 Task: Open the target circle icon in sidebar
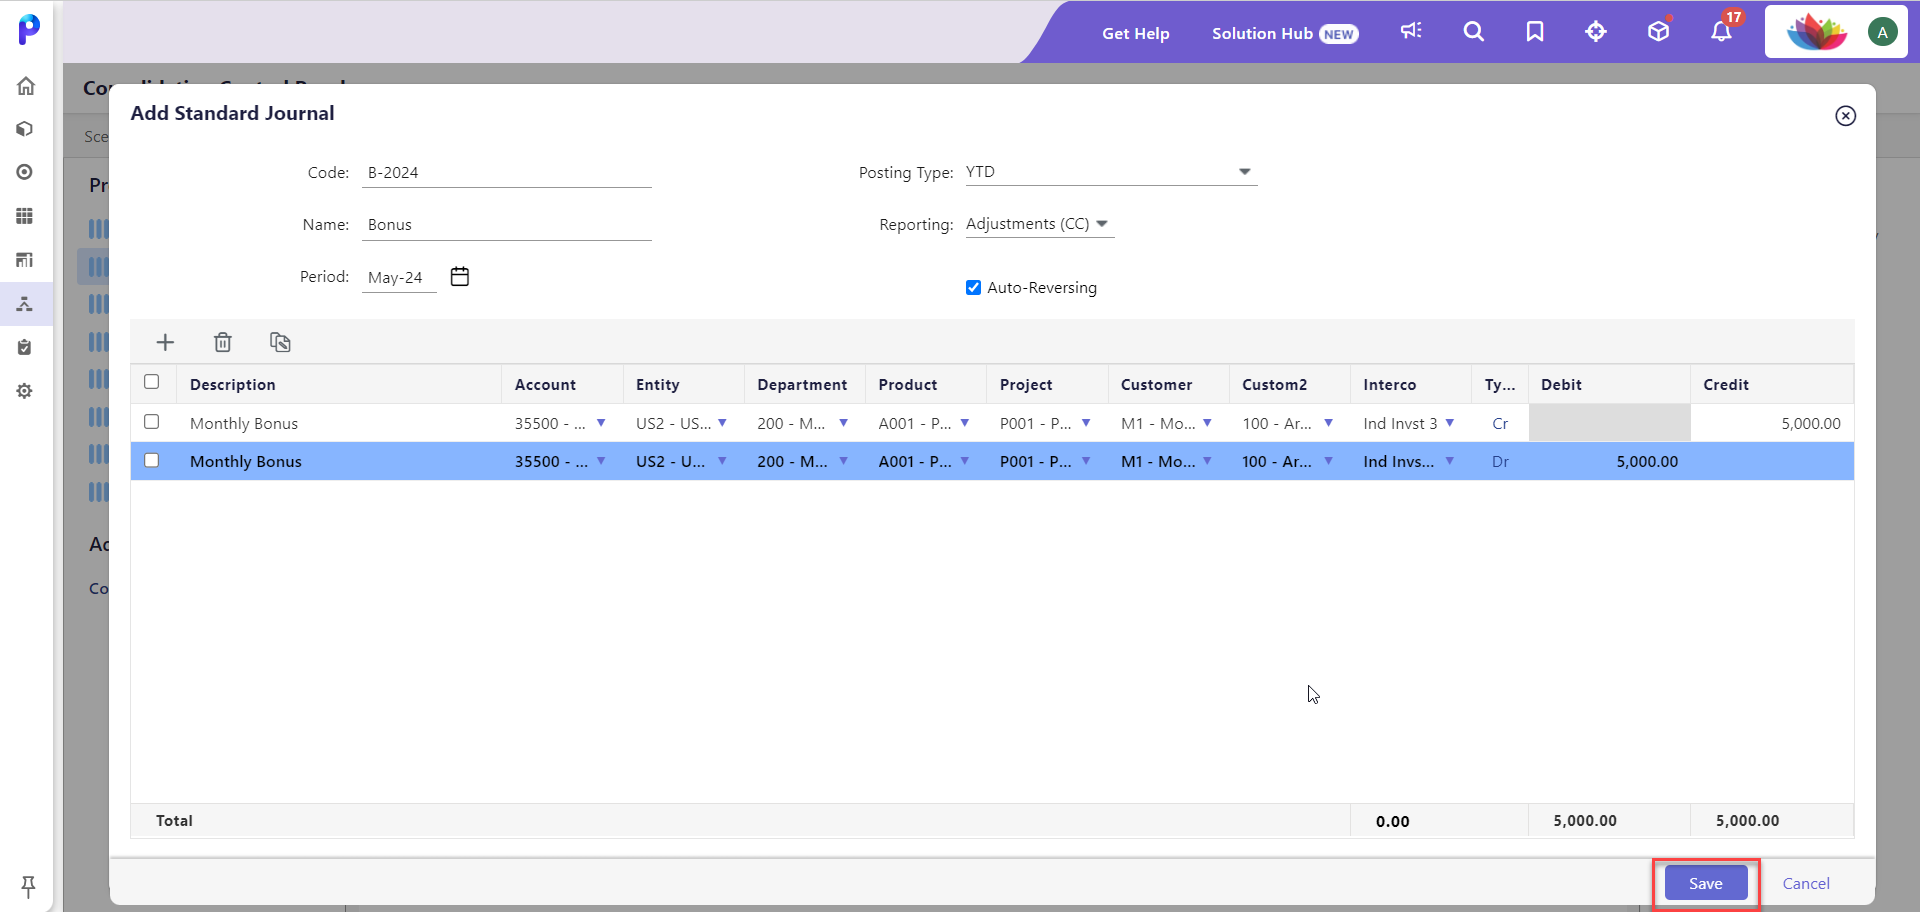pyautogui.click(x=25, y=172)
